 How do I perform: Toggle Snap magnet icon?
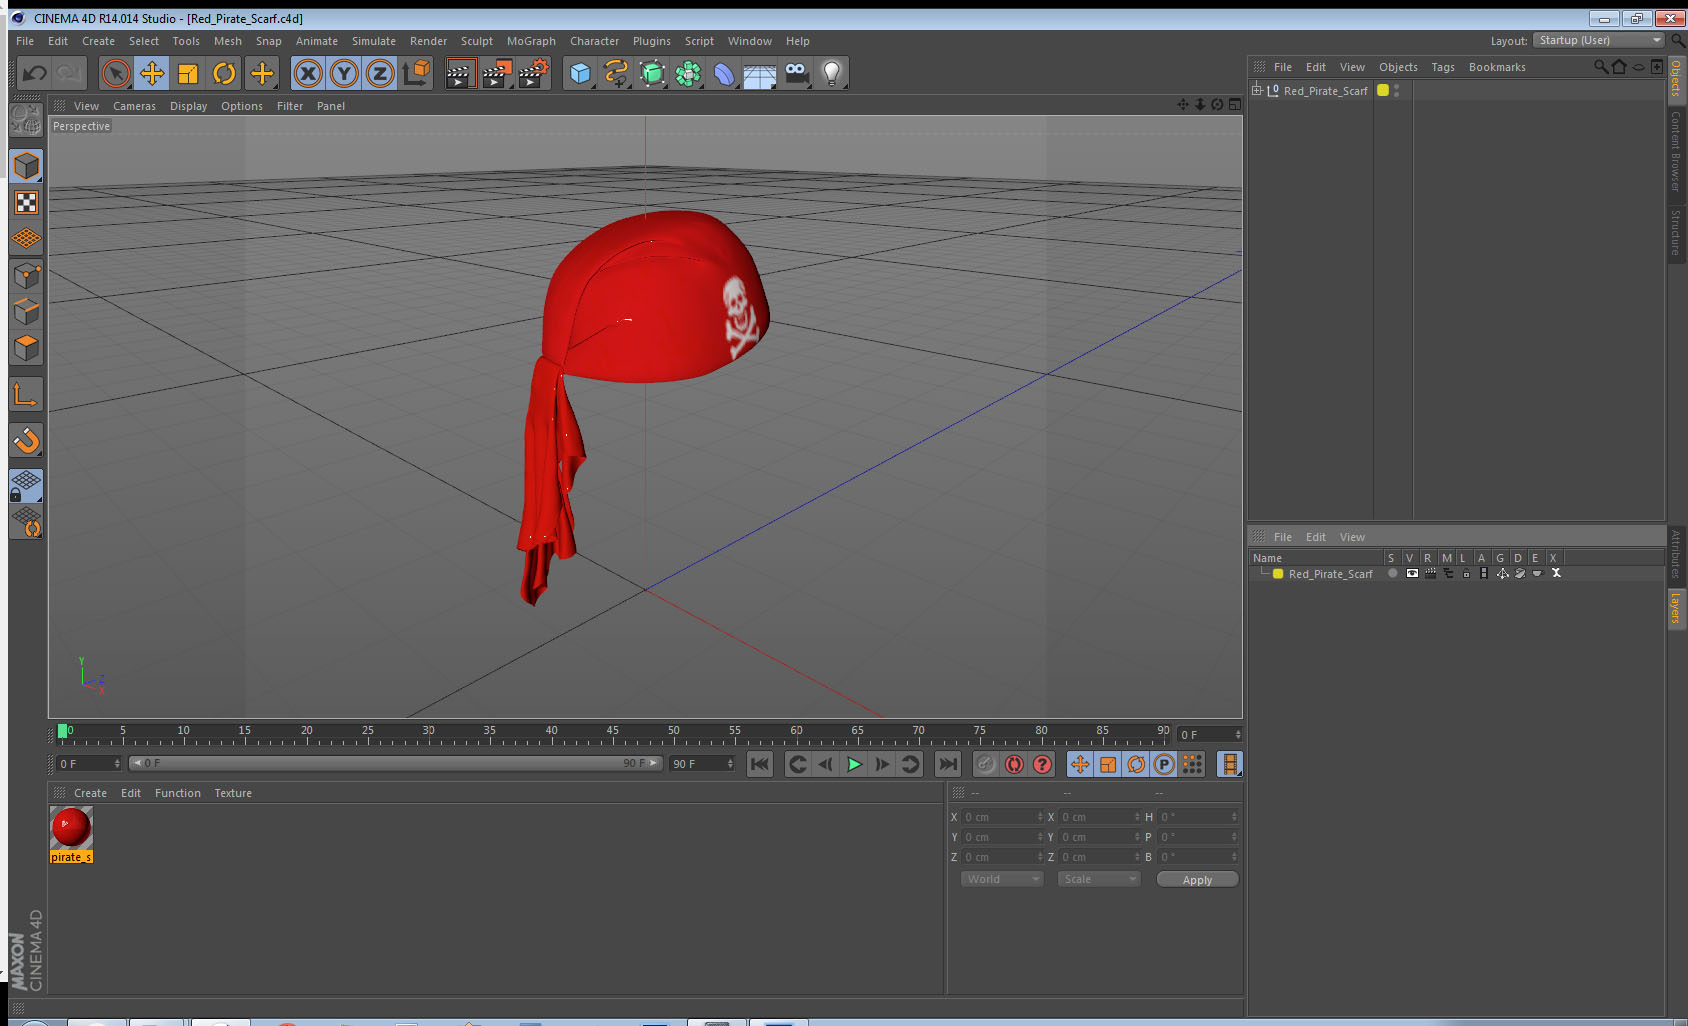coord(26,439)
